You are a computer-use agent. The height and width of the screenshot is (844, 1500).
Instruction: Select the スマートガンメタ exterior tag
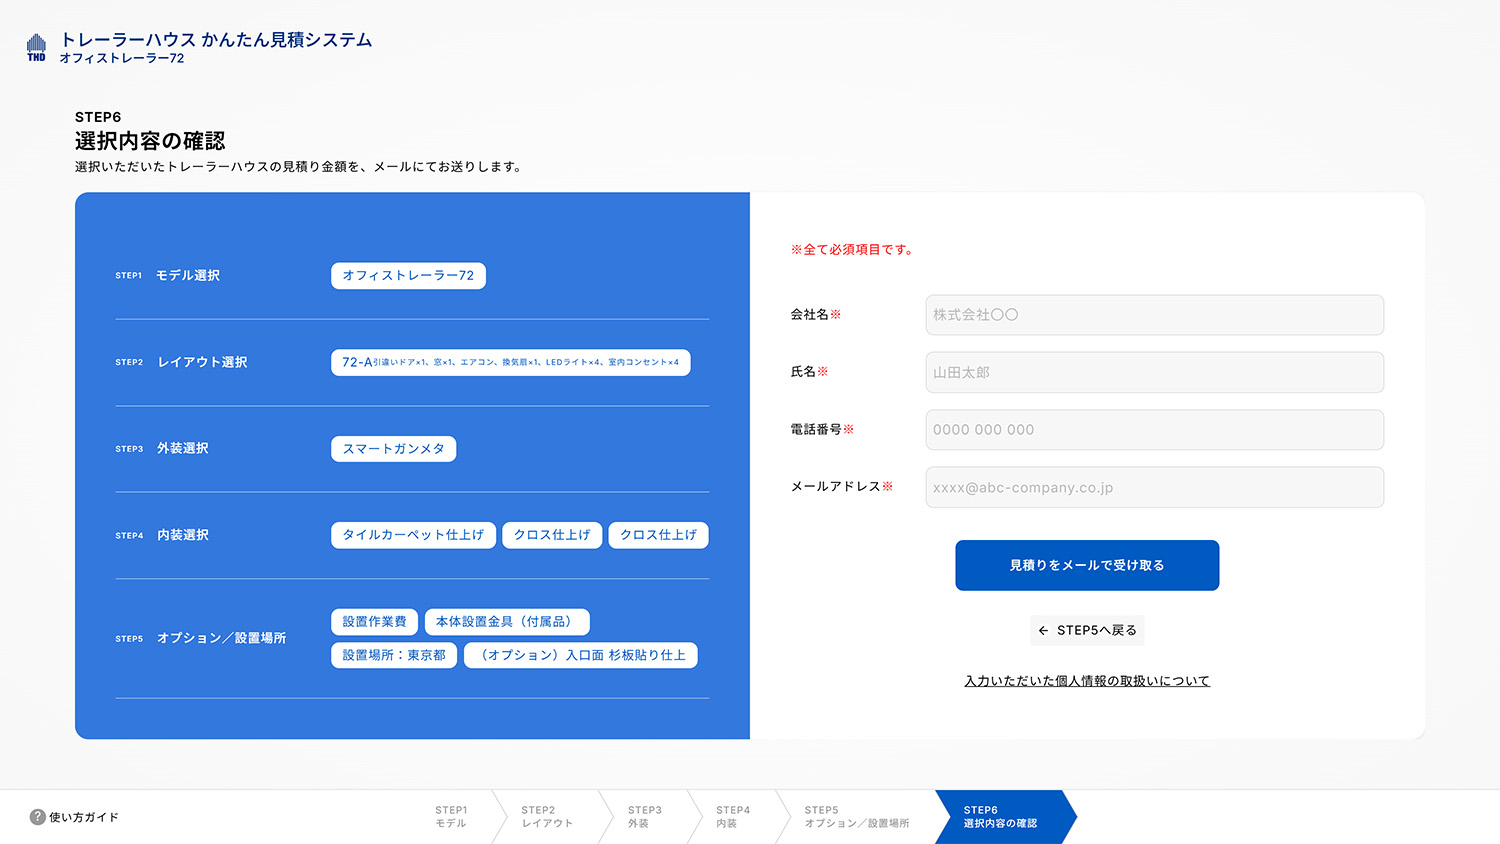pyautogui.click(x=393, y=449)
